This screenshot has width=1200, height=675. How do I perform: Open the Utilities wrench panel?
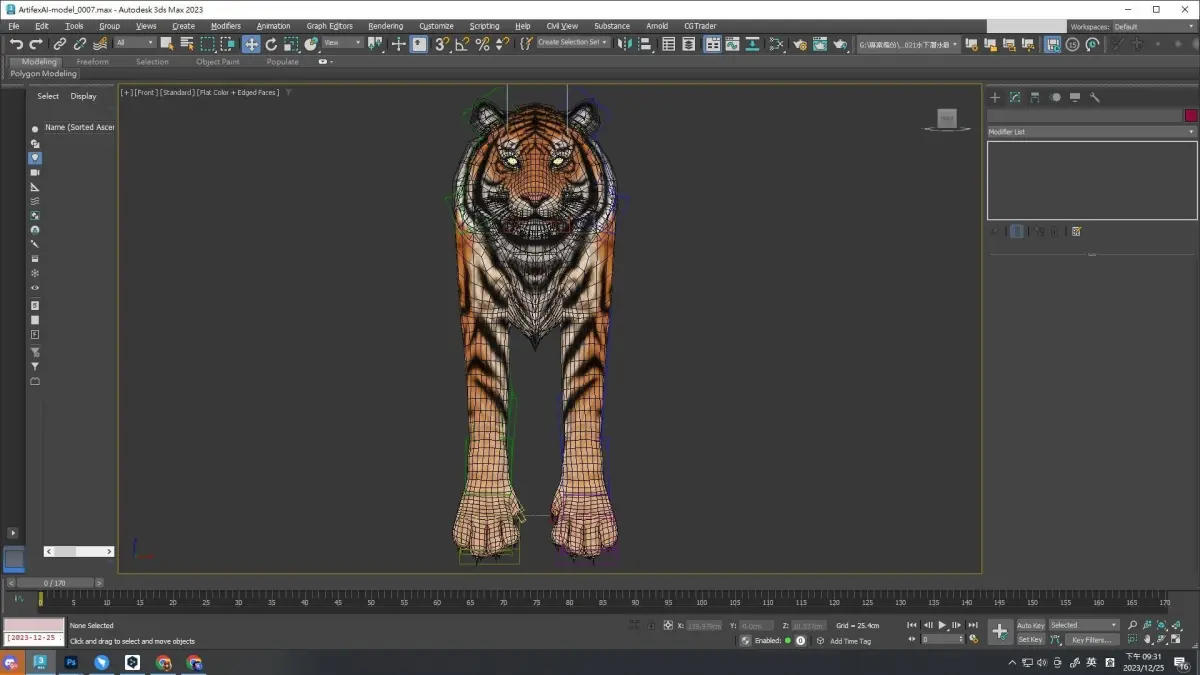[1095, 97]
